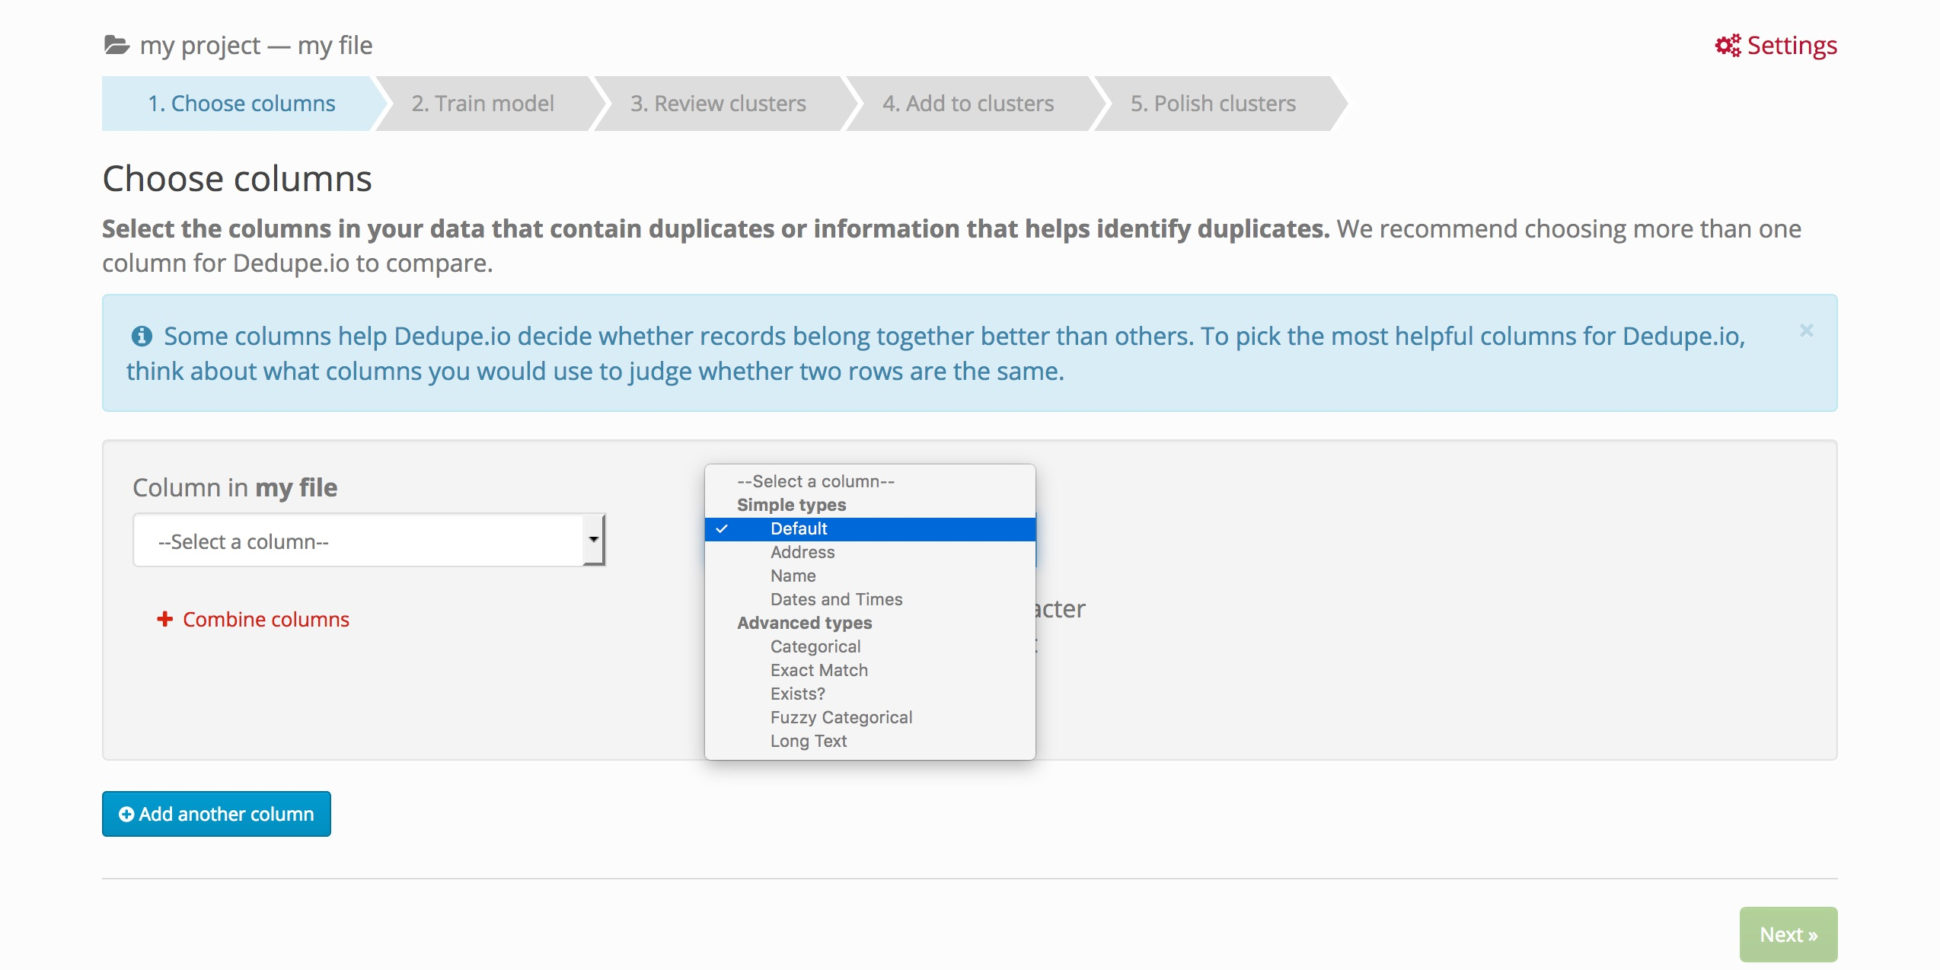This screenshot has width=1940, height=970.
Task: Click the Combine columns link
Action: point(265,619)
